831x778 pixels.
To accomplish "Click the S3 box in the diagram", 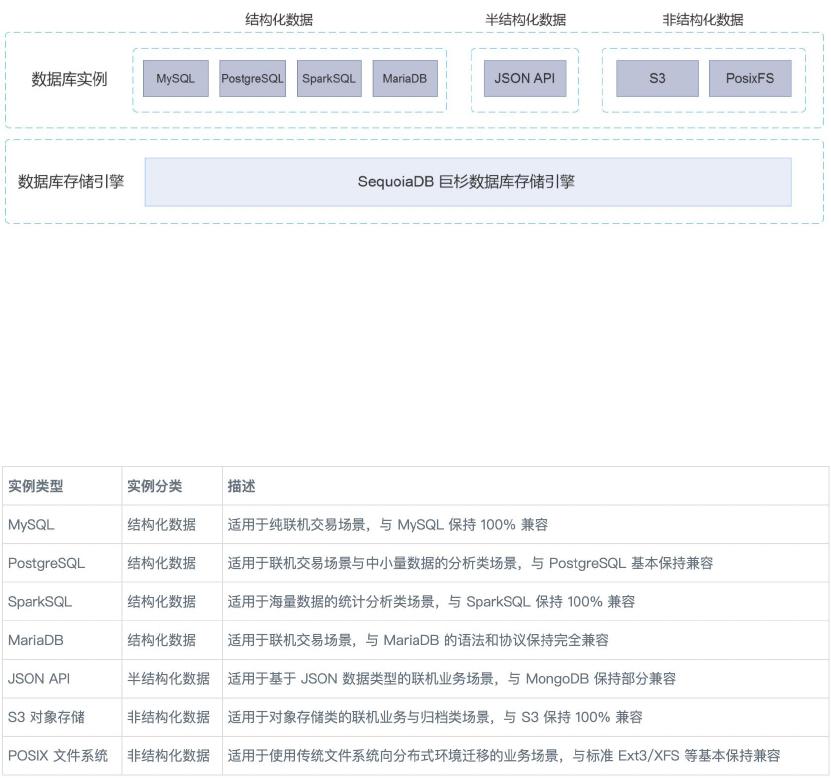I will [x=657, y=78].
